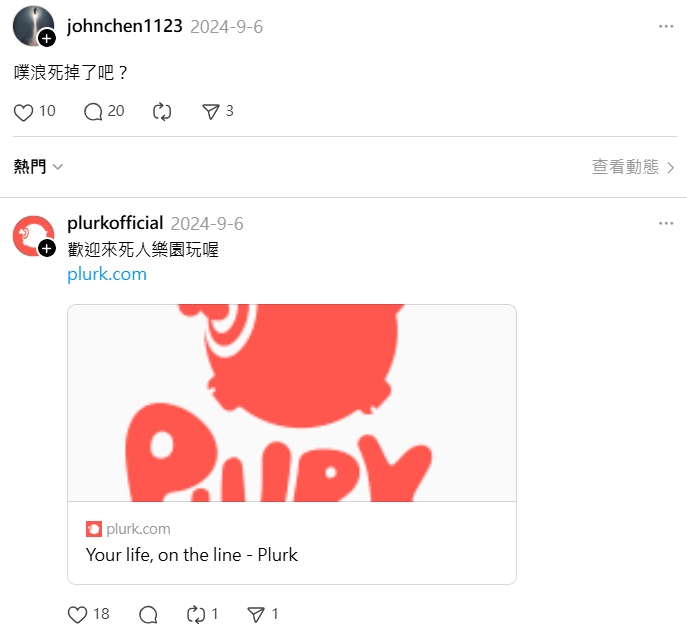The width and height of the screenshot is (687, 633).
Task: Follow johnchen1123 via plus badge on avatar
Action: 47,38
